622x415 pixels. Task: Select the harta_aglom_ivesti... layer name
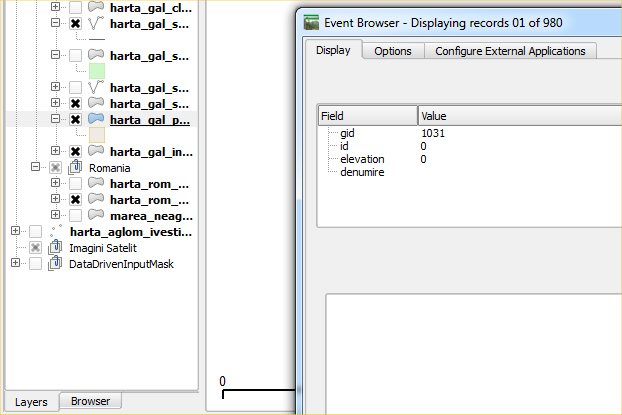pos(131,232)
